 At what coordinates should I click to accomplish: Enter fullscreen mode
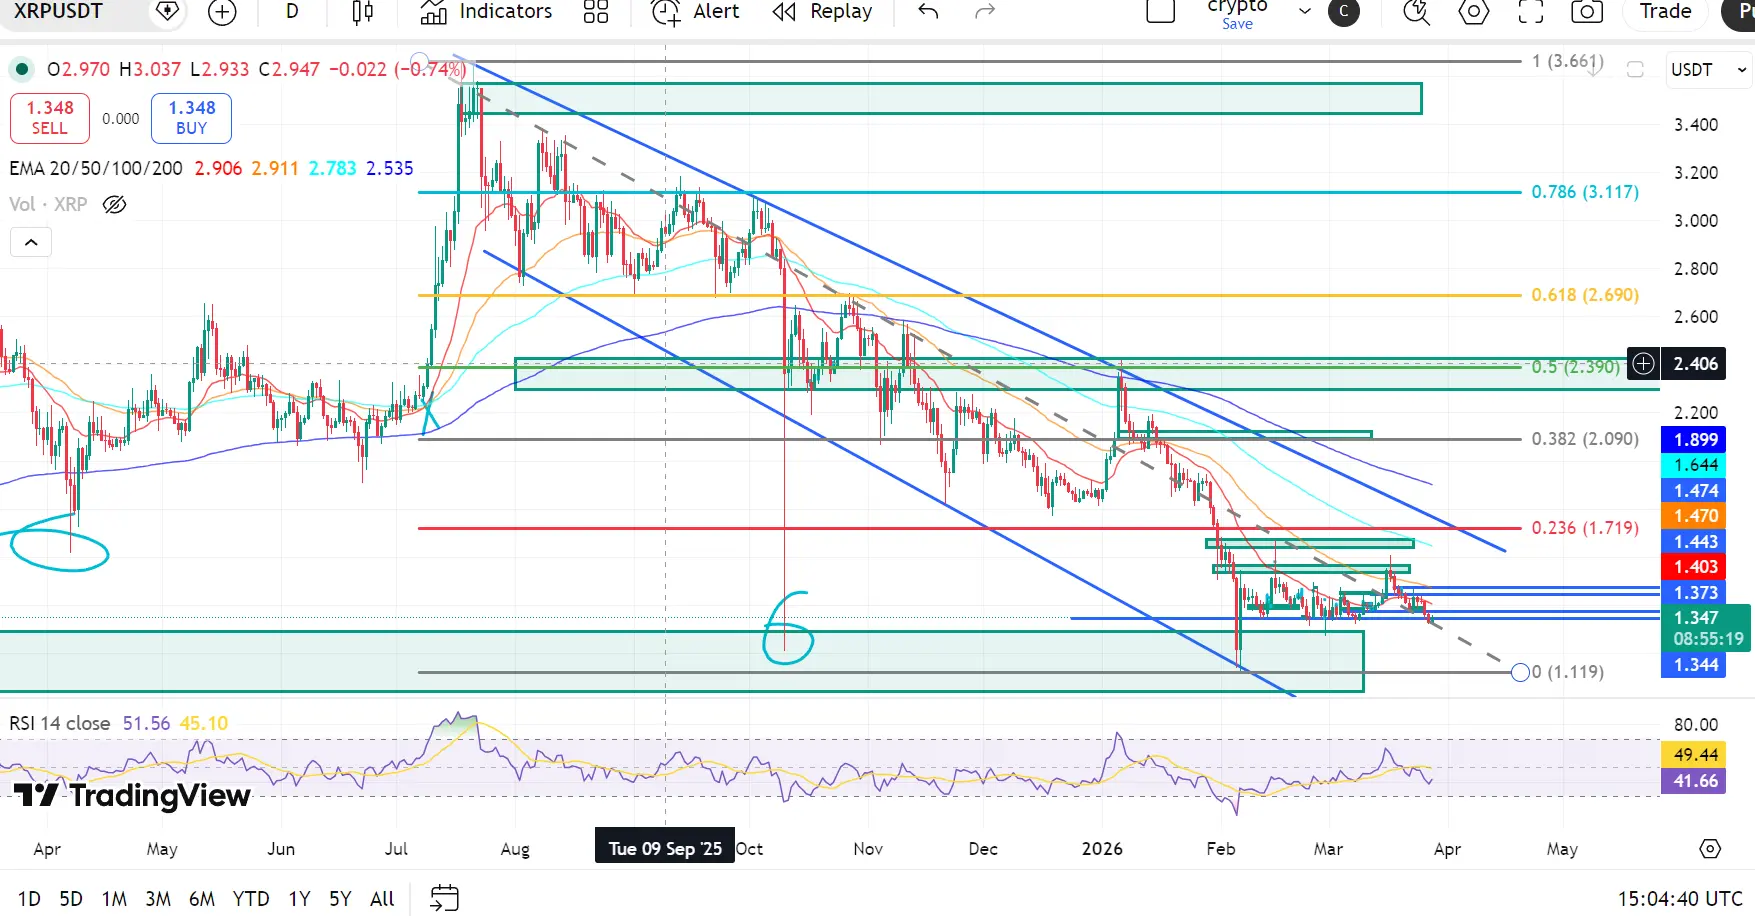pyautogui.click(x=1530, y=12)
